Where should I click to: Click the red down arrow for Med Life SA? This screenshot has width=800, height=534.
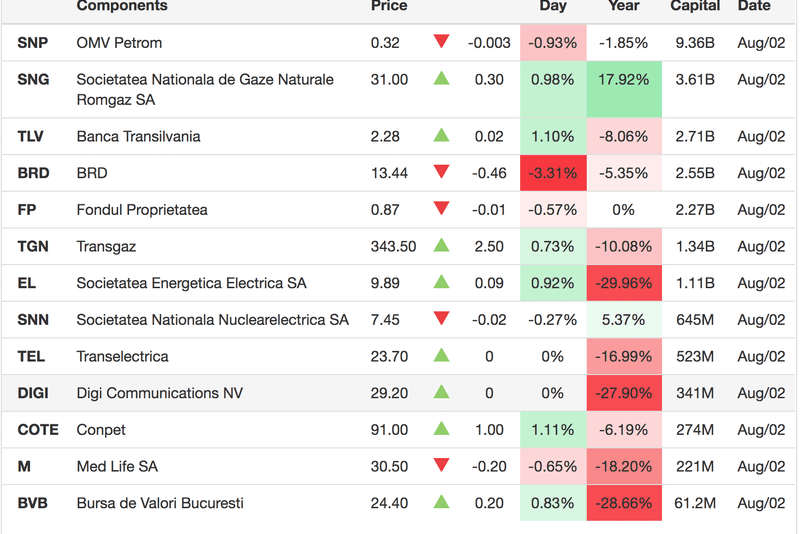pos(441,466)
